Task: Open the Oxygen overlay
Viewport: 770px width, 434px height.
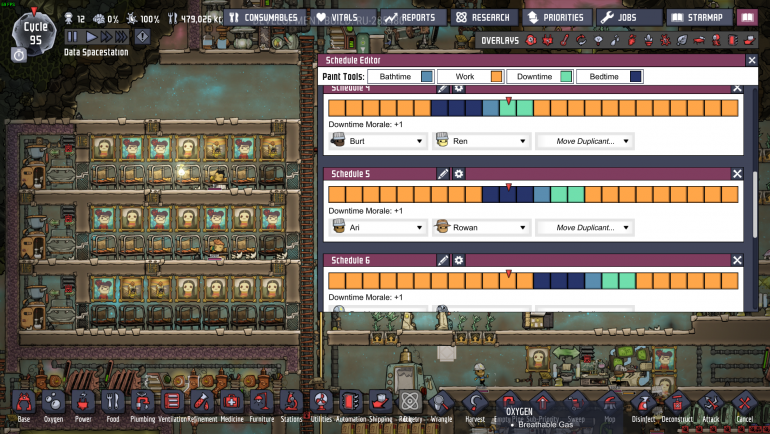Action: point(531,40)
